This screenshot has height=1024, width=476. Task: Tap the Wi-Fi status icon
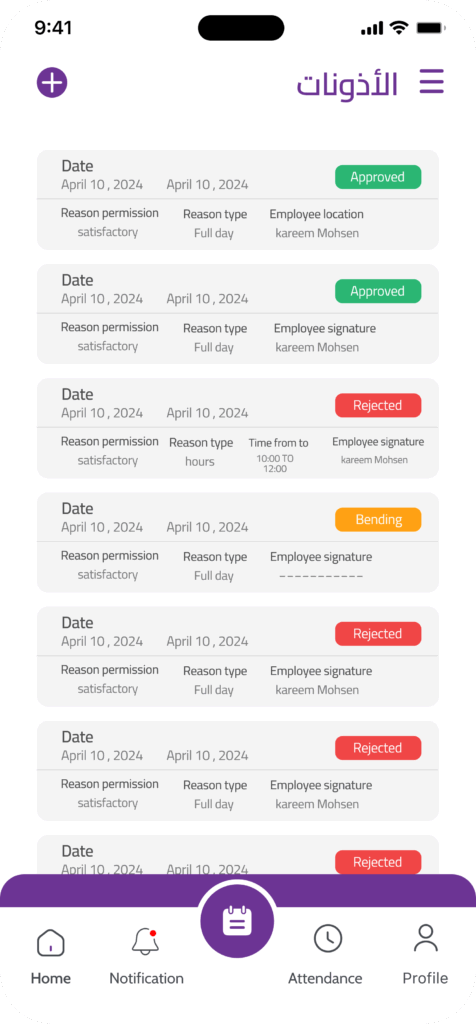click(398, 28)
